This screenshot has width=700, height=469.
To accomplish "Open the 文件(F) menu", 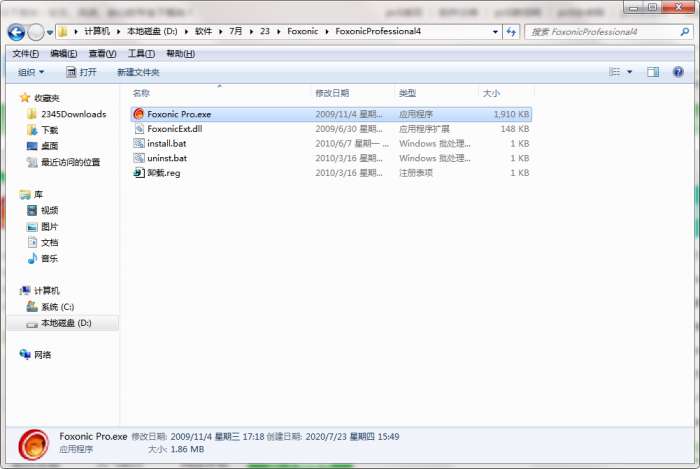I will 25,54.
